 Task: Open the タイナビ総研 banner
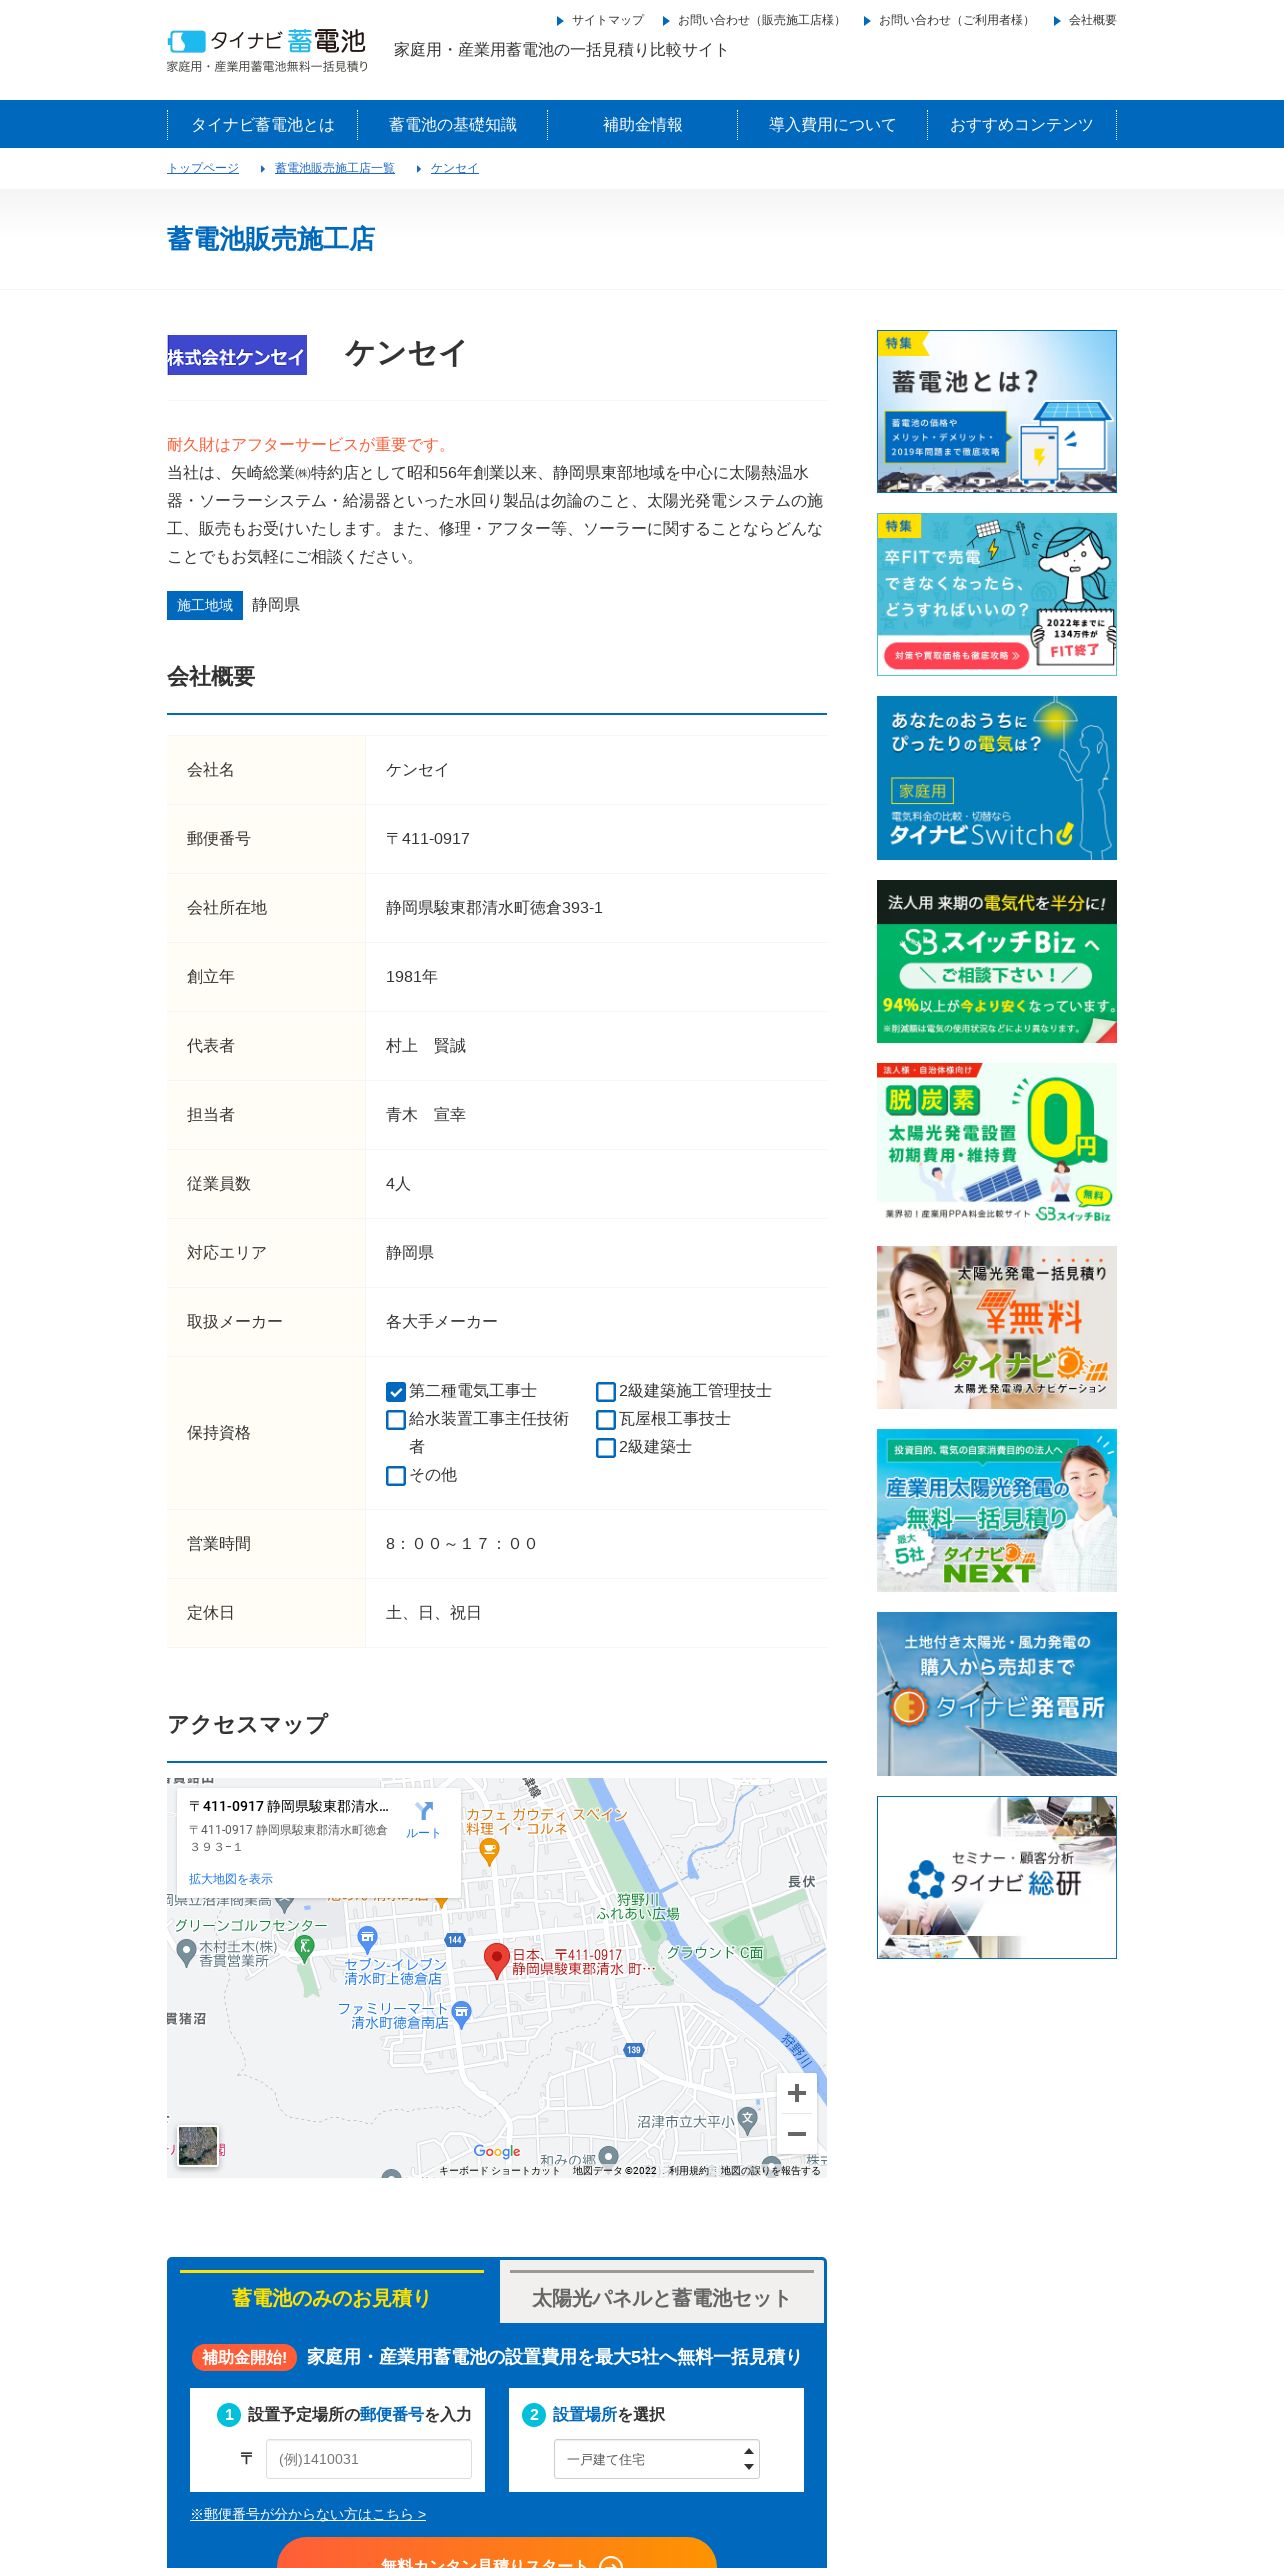coord(997,1877)
